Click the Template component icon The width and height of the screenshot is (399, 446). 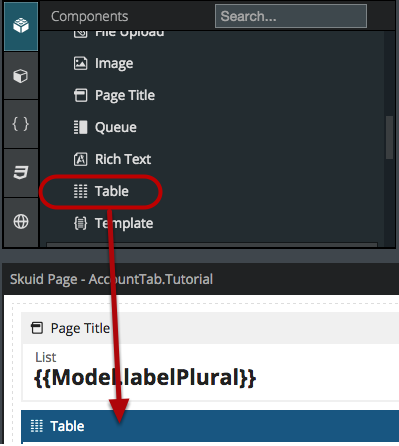tap(80, 223)
